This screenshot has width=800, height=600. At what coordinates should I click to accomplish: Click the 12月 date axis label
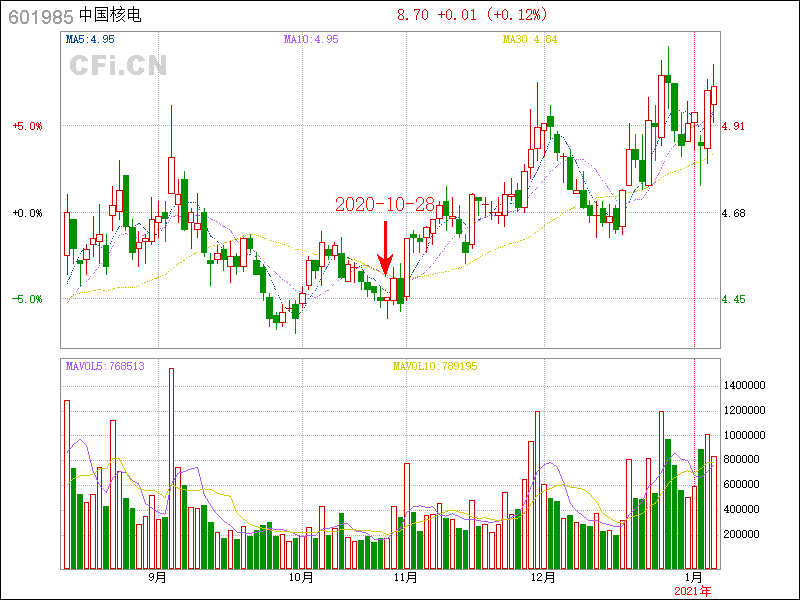click(x=543, y=577)
